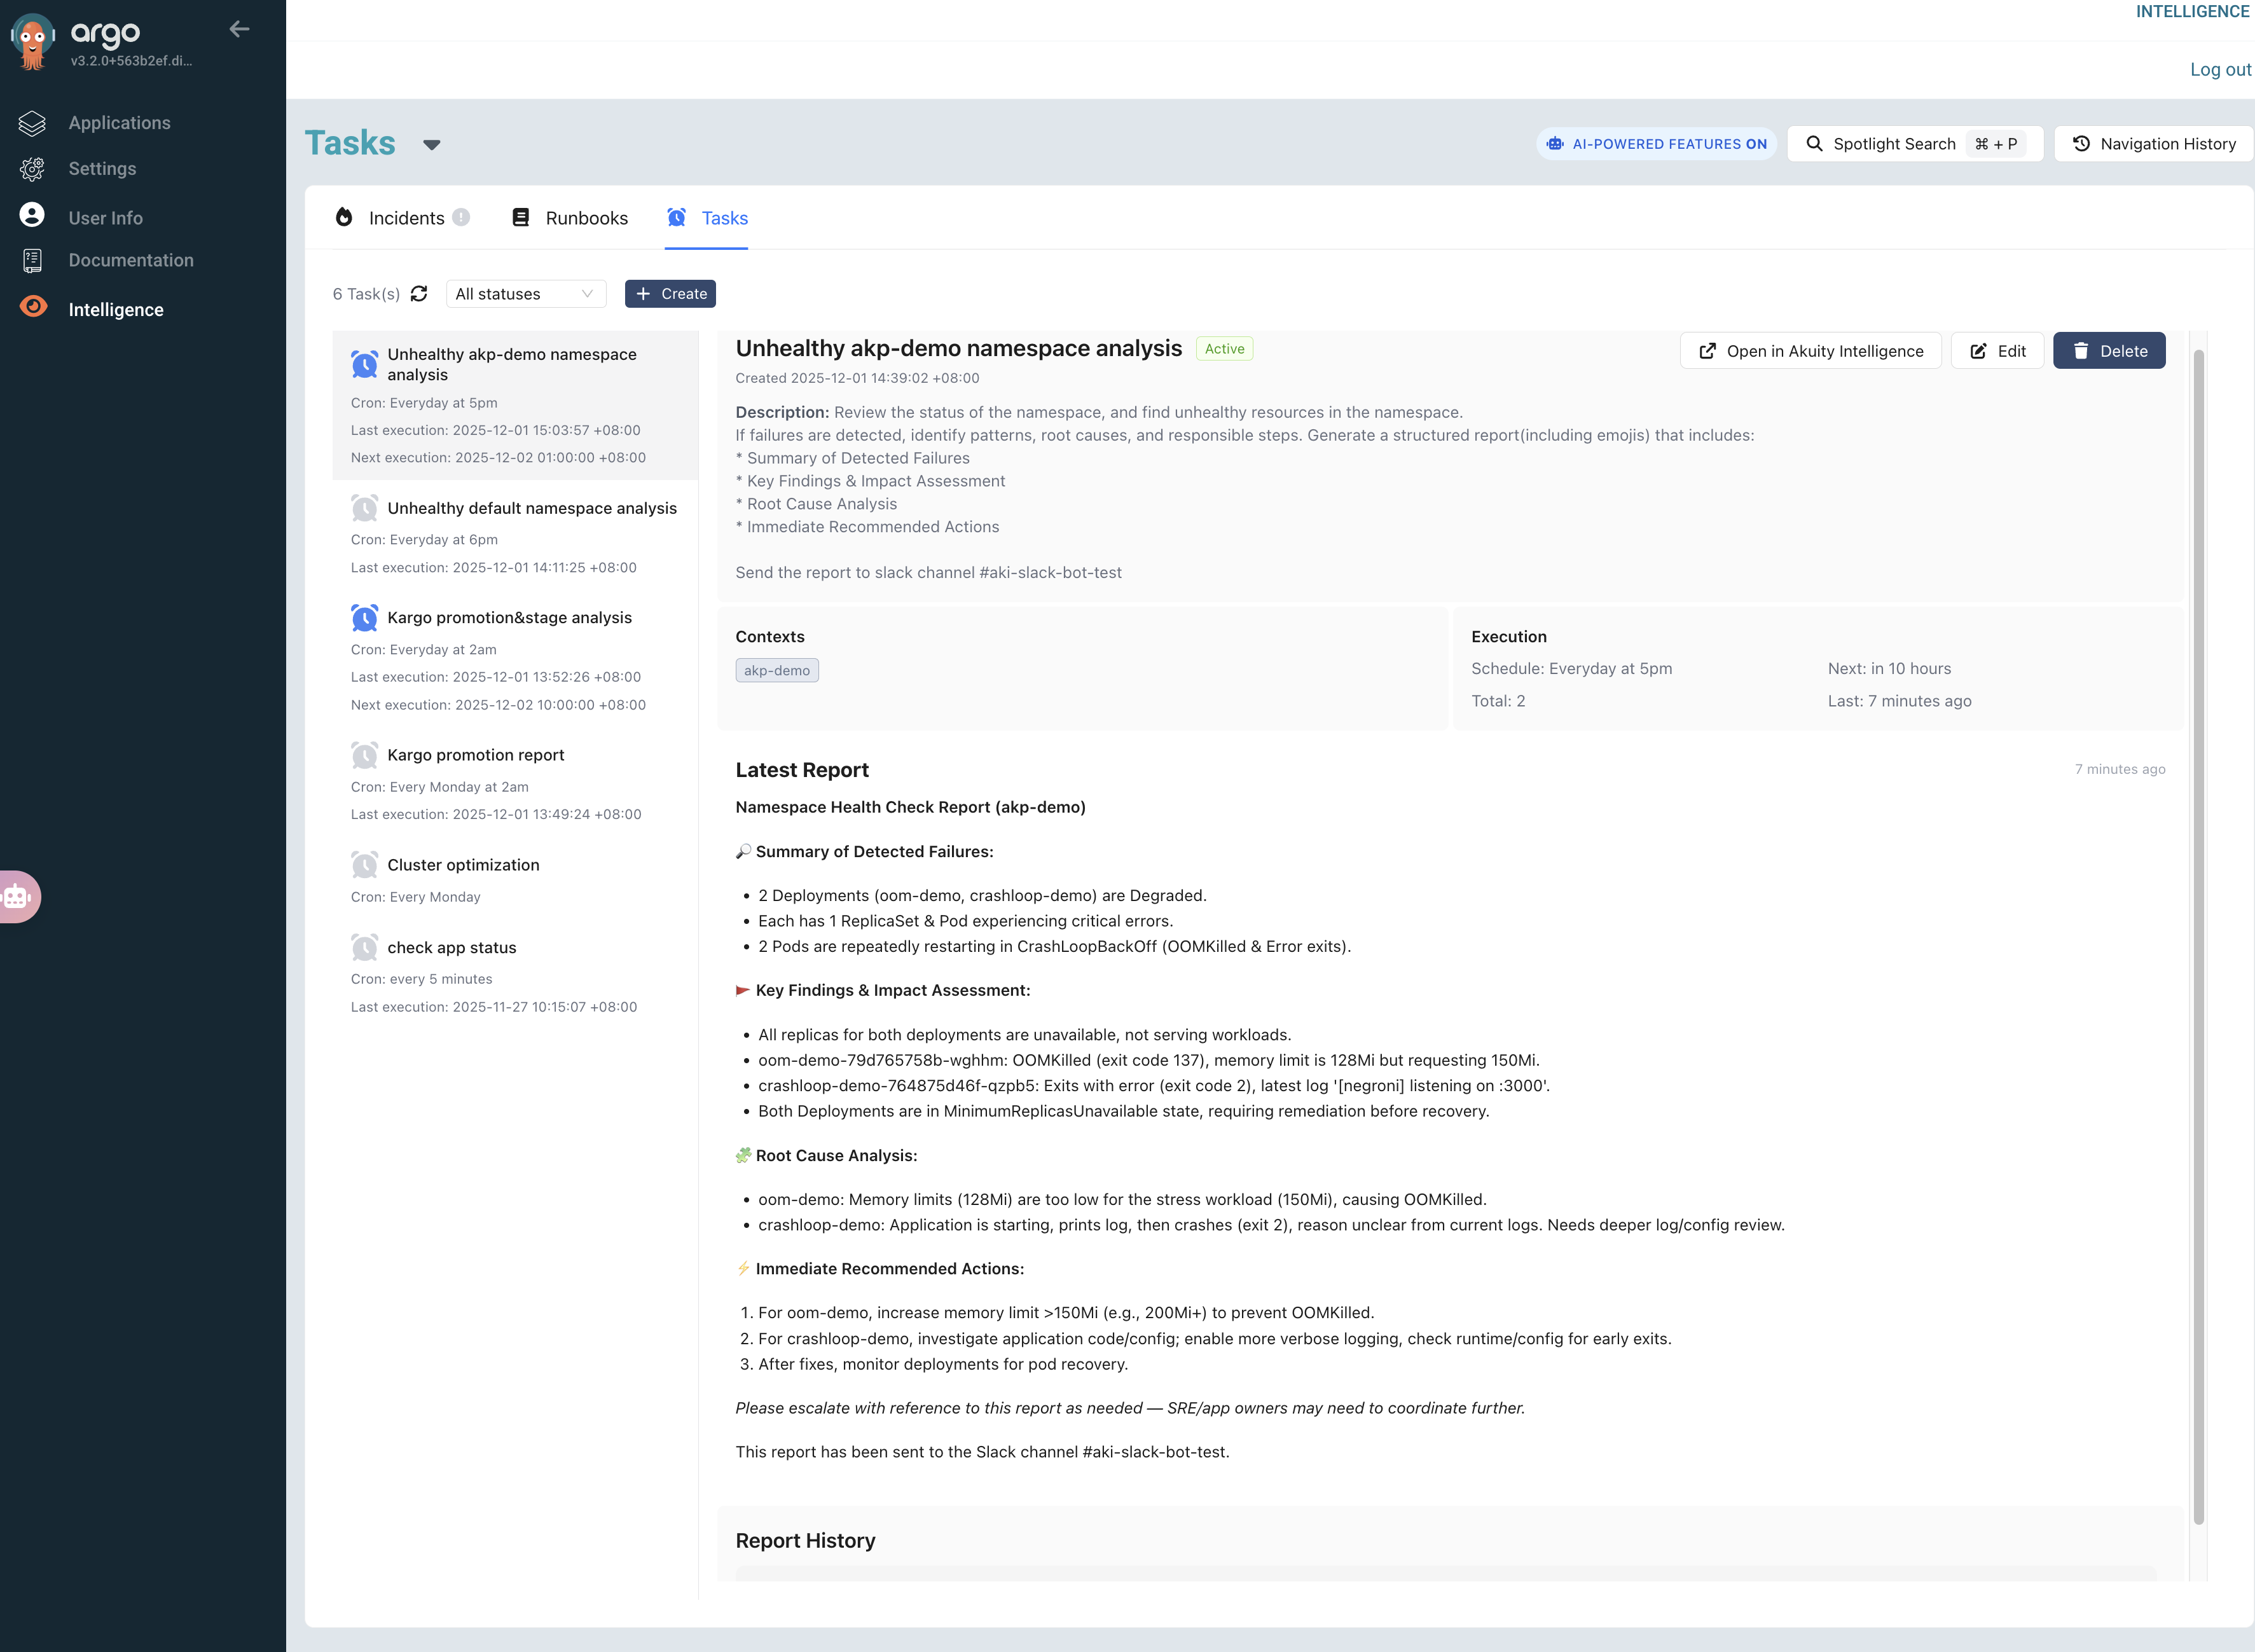Screen dimensions: 2255x1652
Task: Select the Intelligence eye icon
Action: (31, 308)
